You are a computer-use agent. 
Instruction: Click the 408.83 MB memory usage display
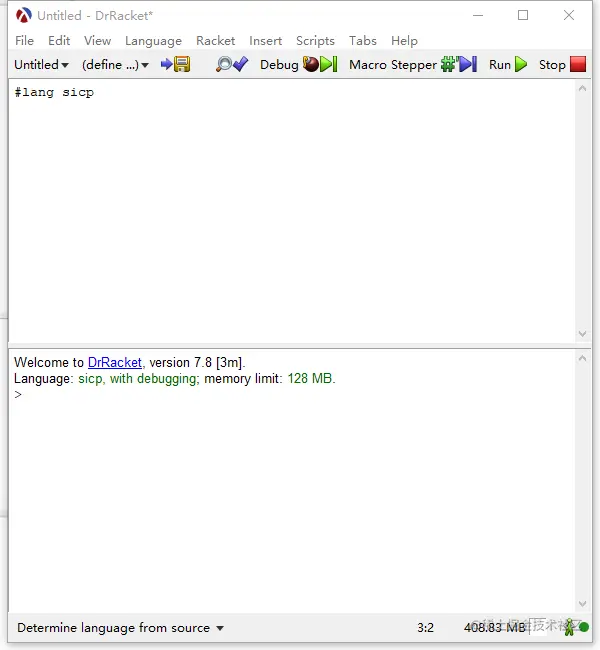[495, 628]
